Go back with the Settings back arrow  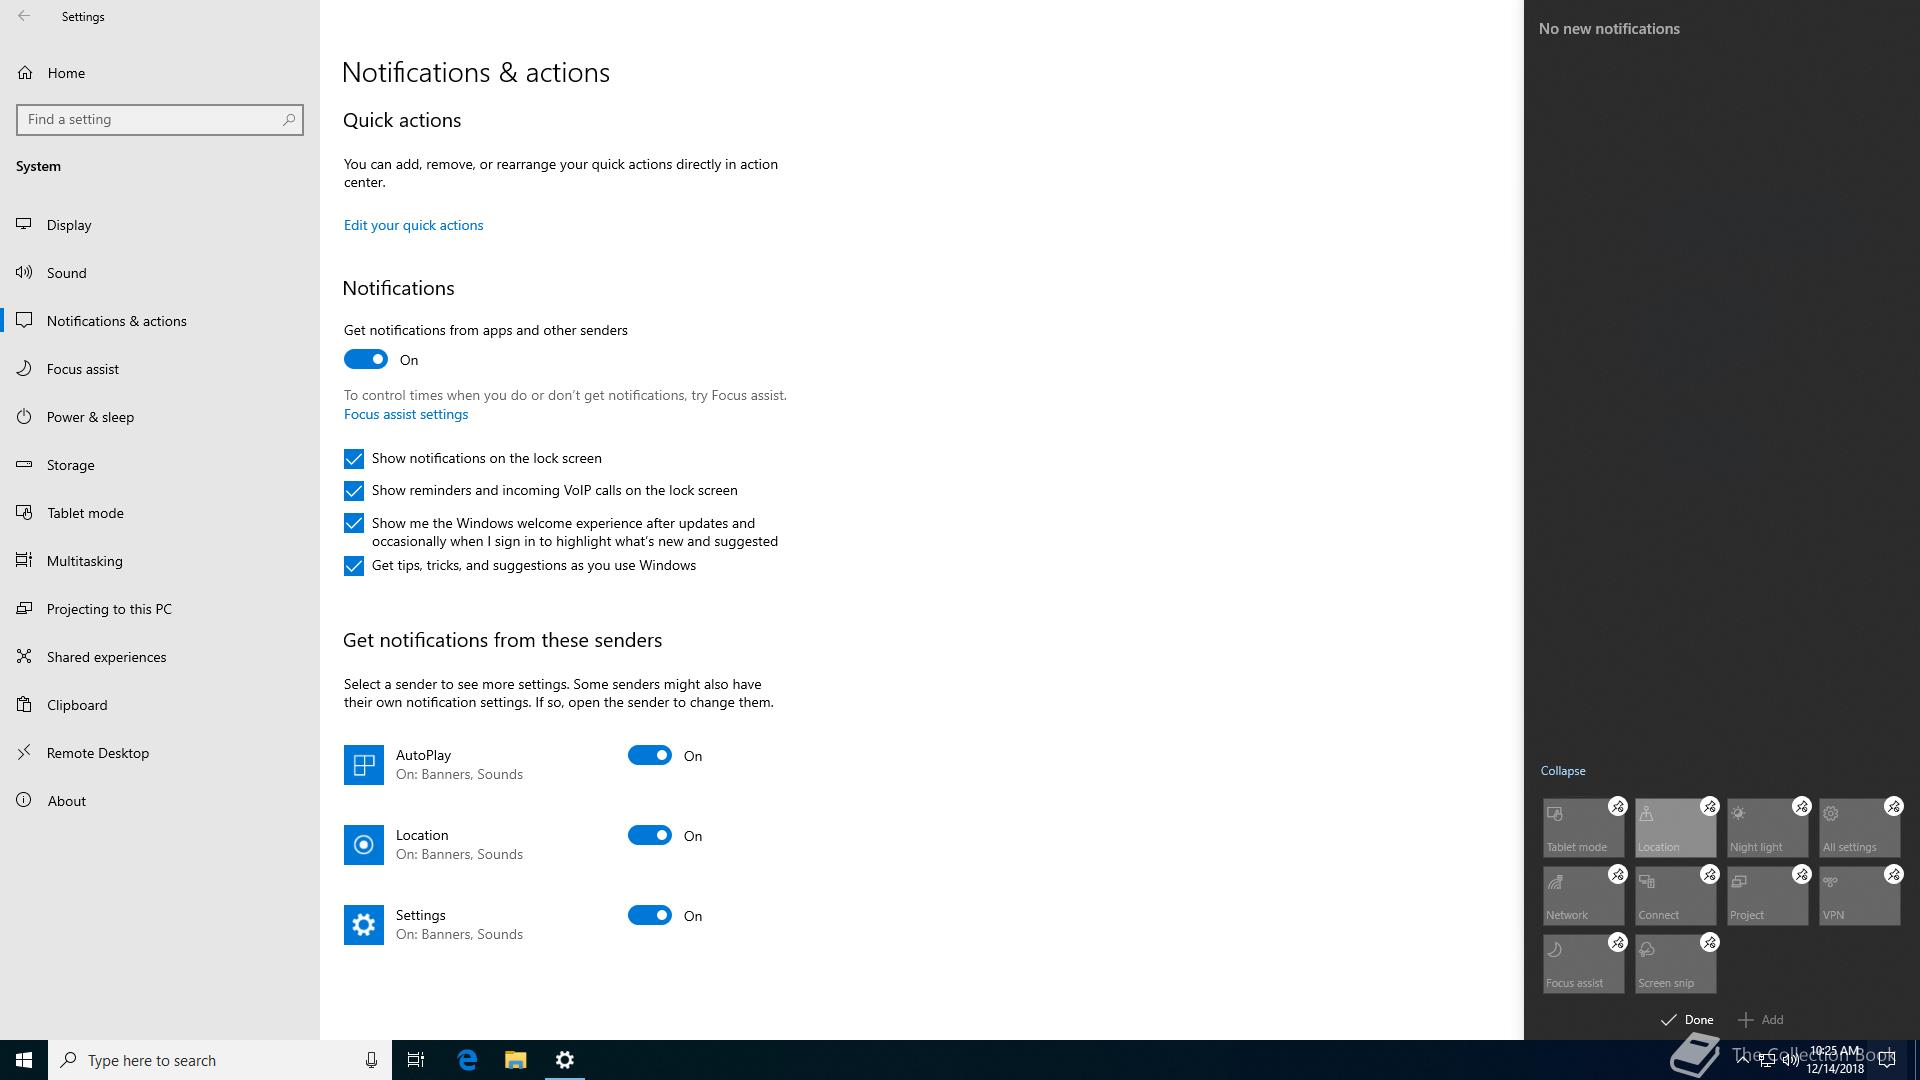point(24,16)
